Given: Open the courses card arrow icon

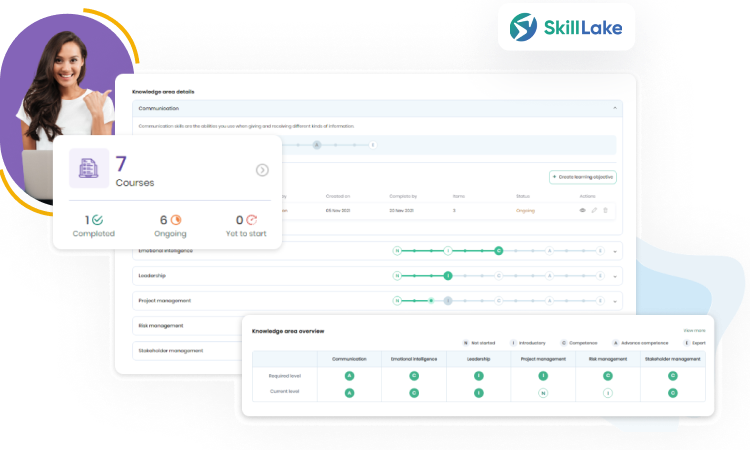Looking at the screenshot, I should [x=262, y=170].
